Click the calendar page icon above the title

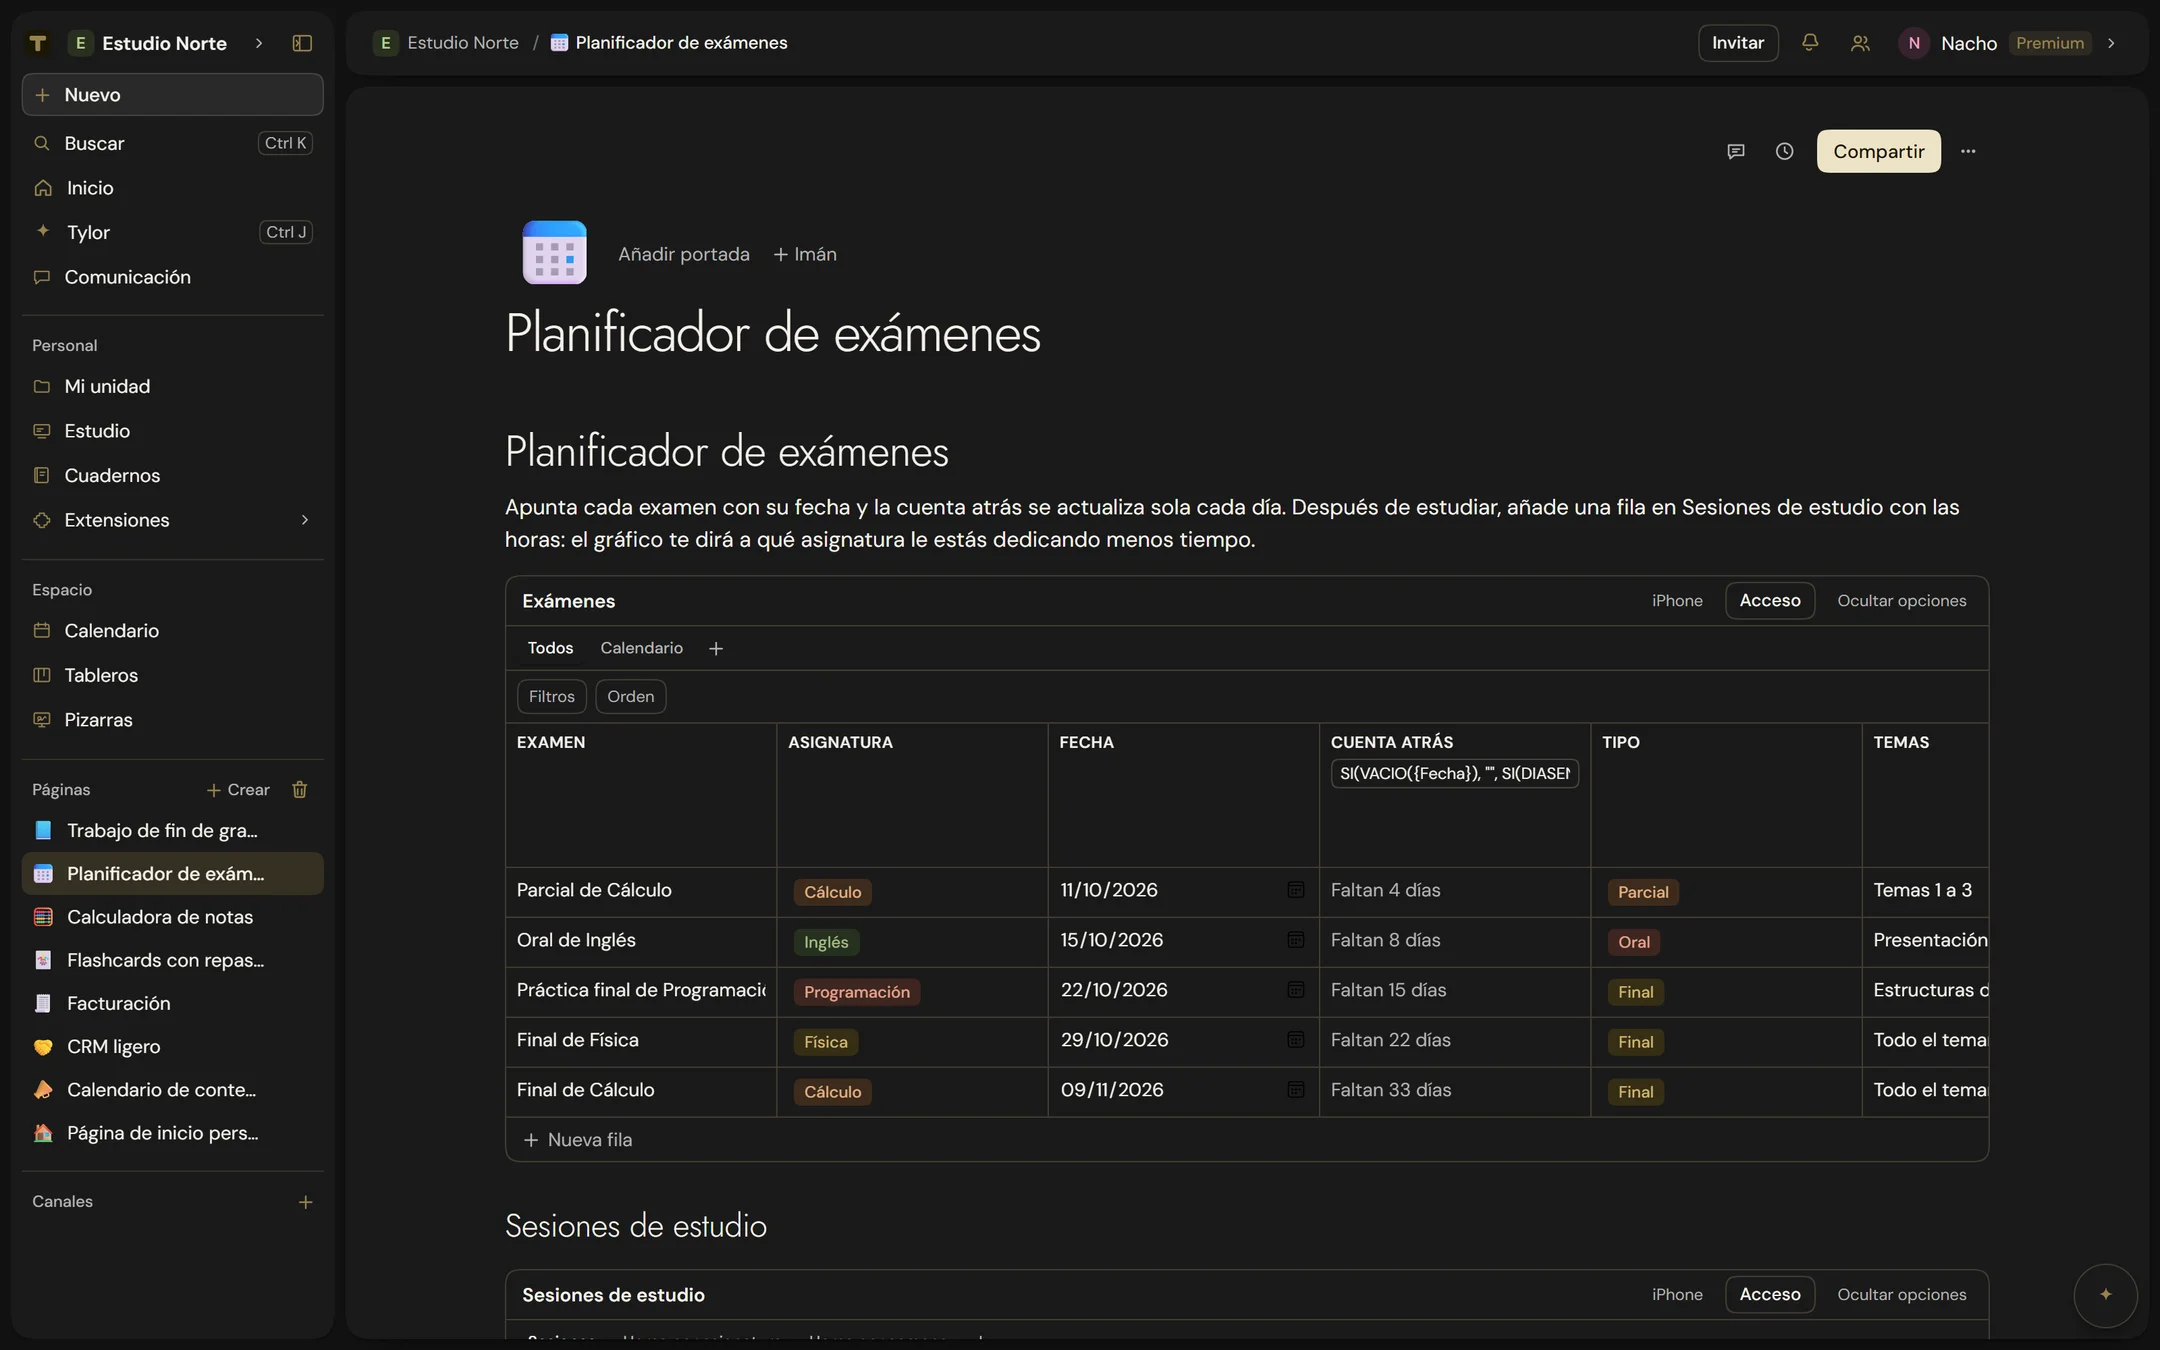554,253
